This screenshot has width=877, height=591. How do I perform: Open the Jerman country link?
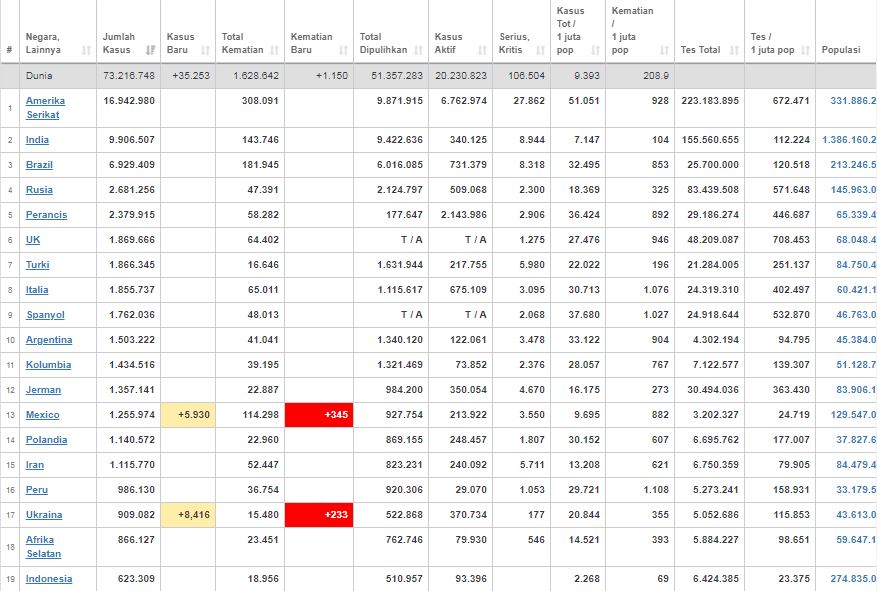(x=43, y=390)
